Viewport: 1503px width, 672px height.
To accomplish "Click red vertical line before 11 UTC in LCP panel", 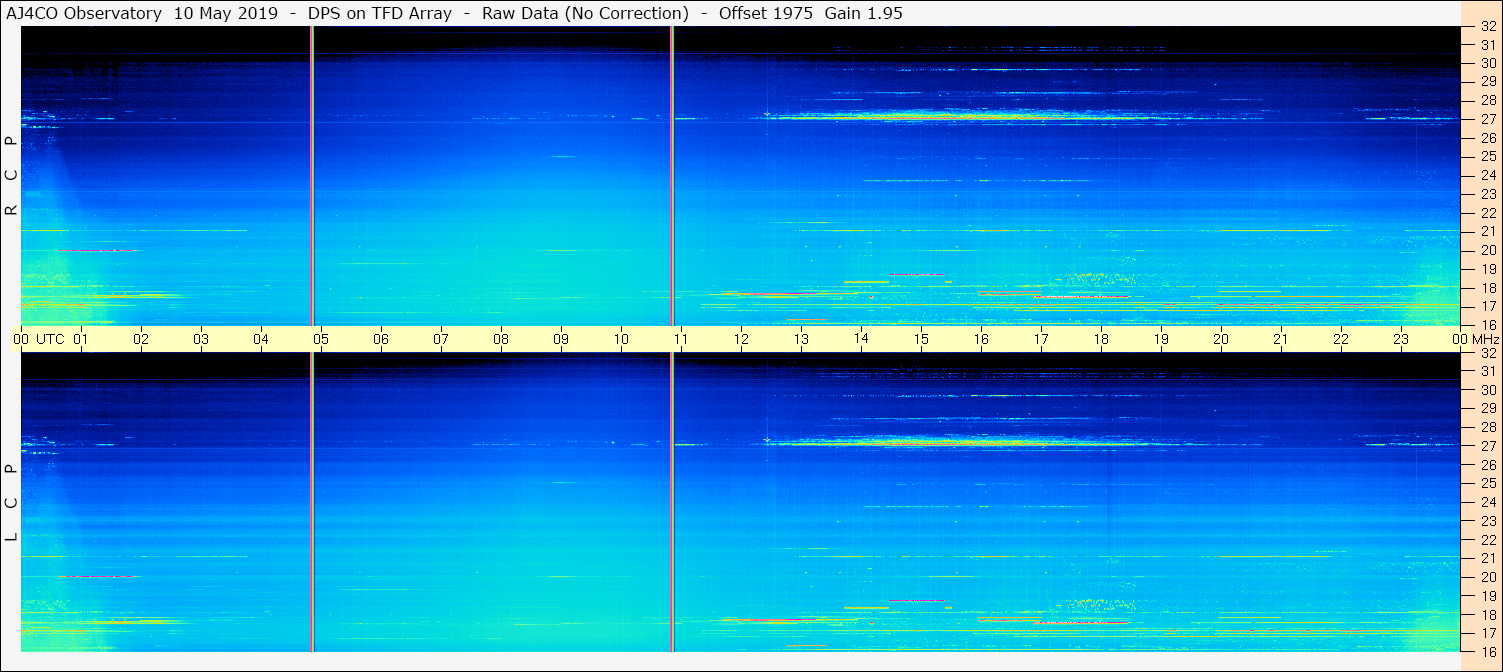I will (x=672, y=502).
